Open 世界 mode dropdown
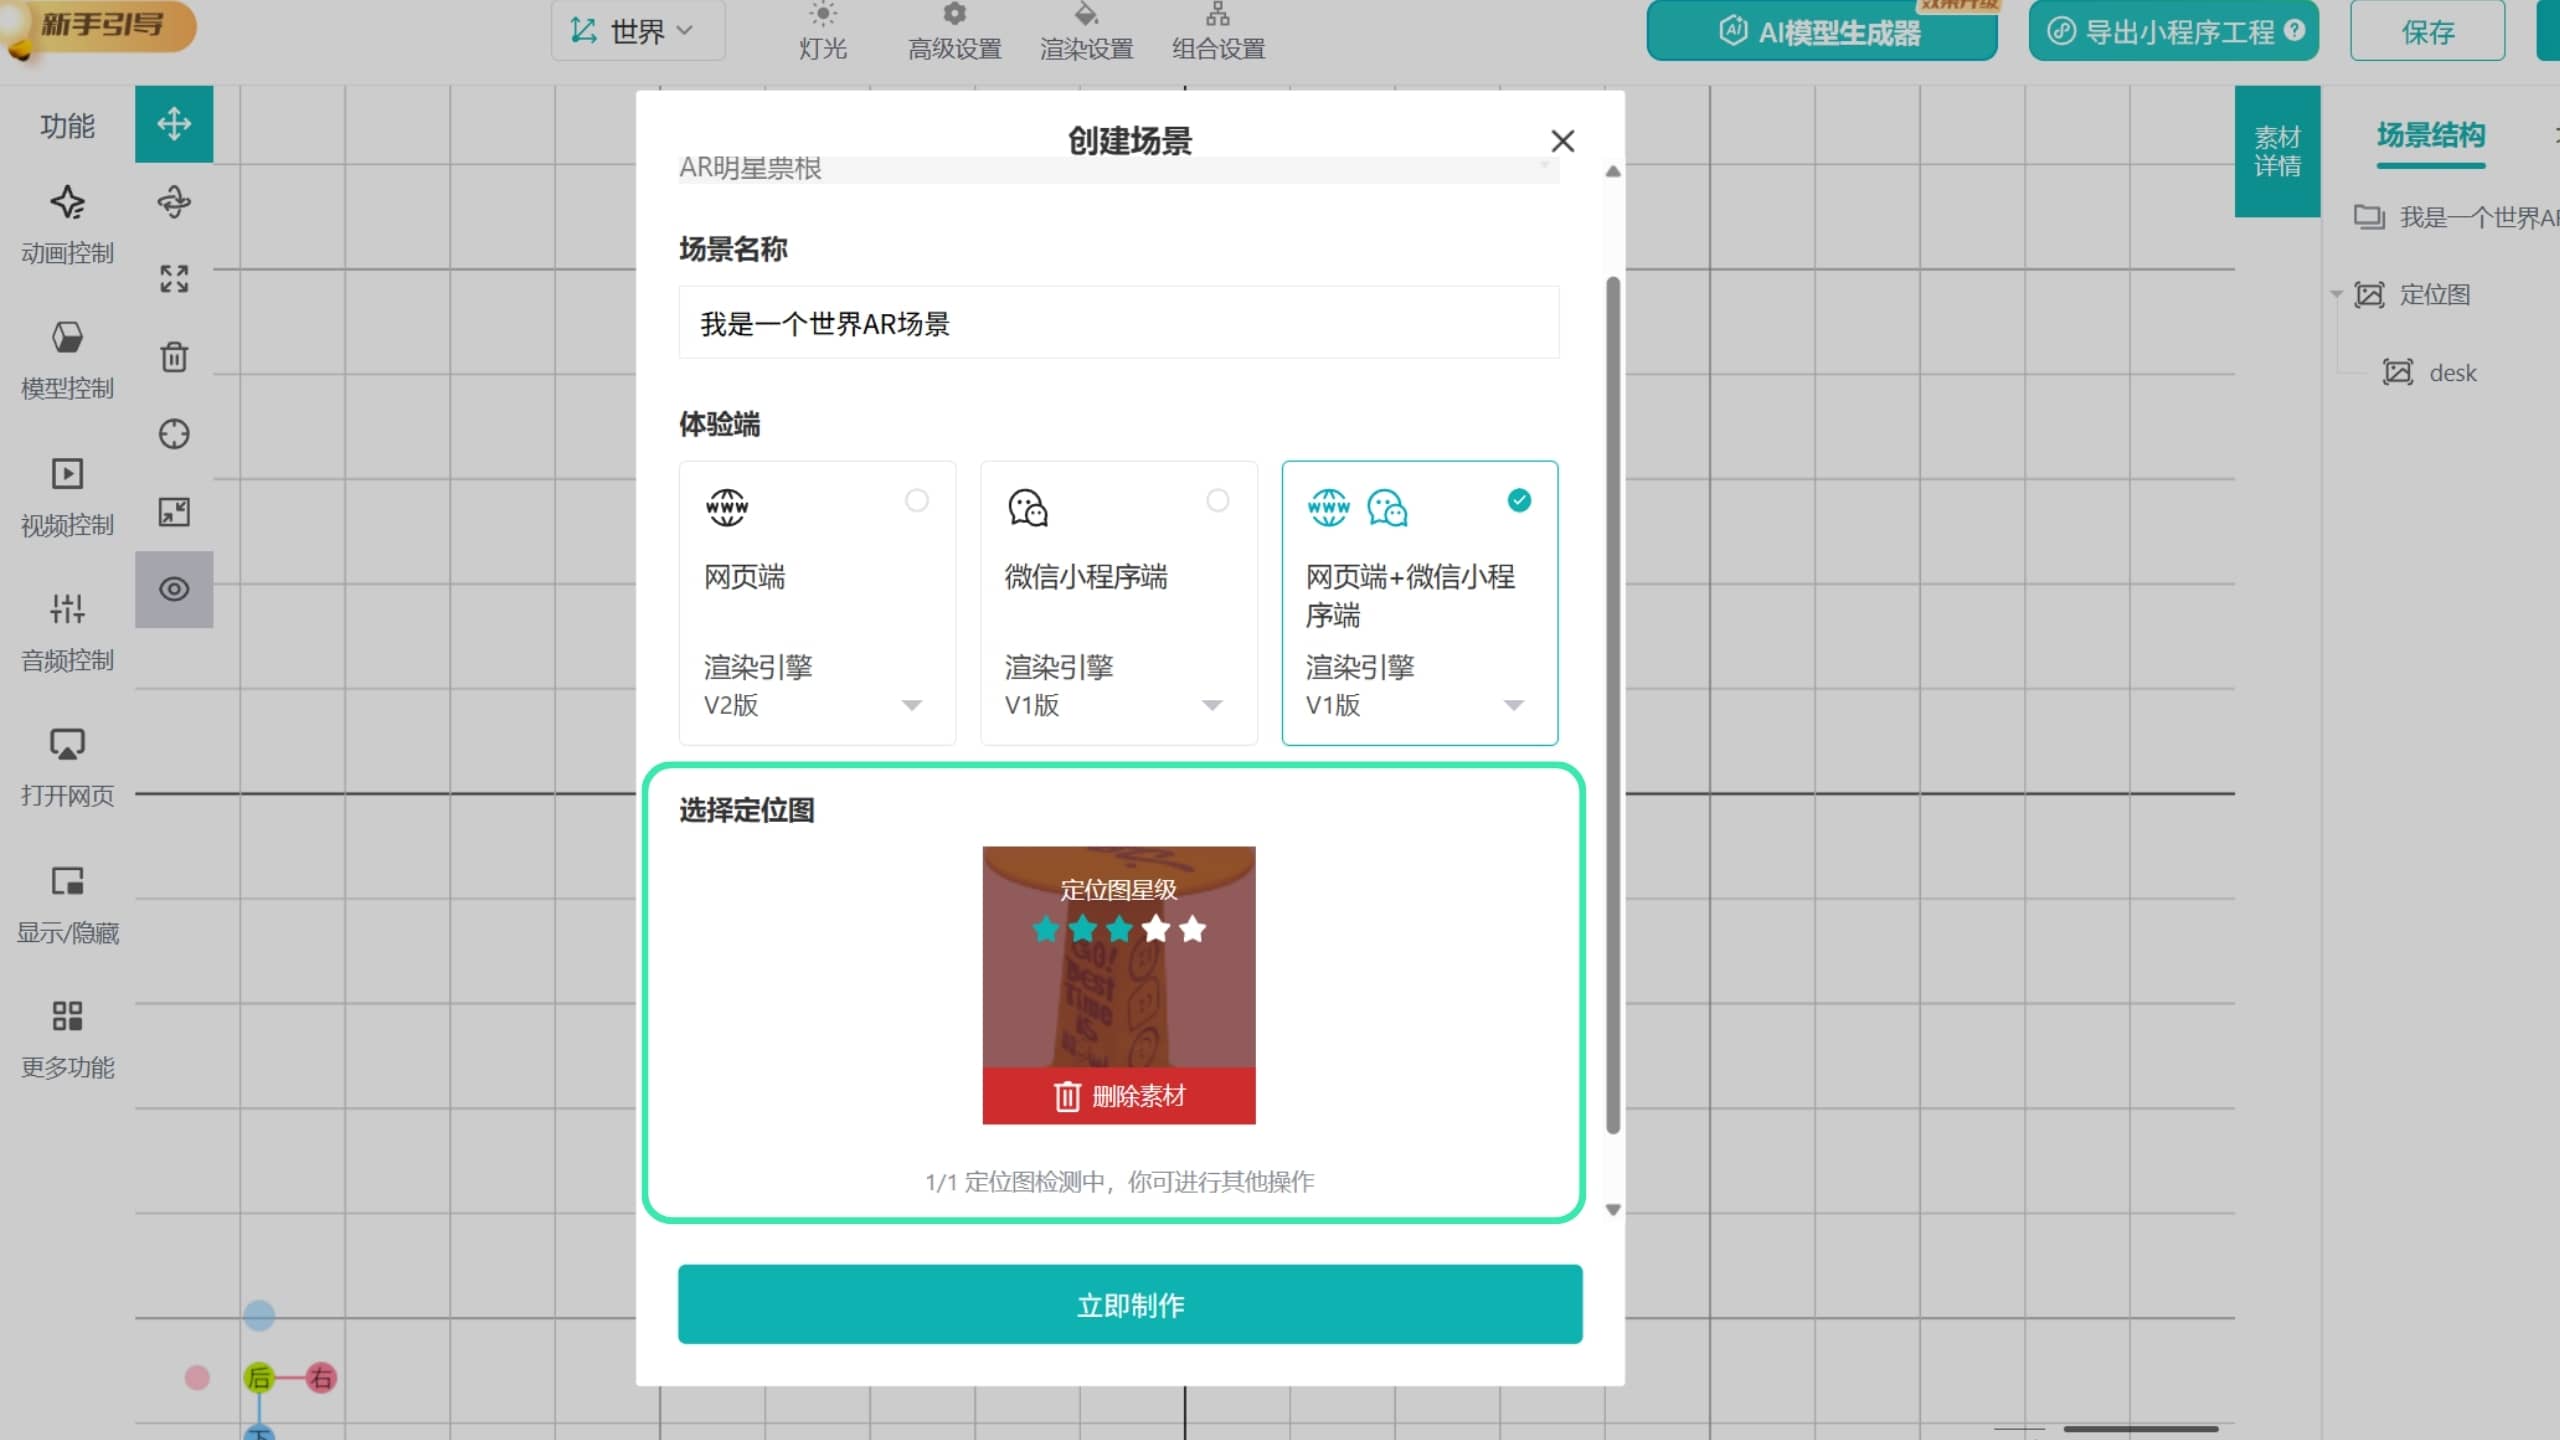This screenshot has height=1440, width=2560. (x=637, y=31)
